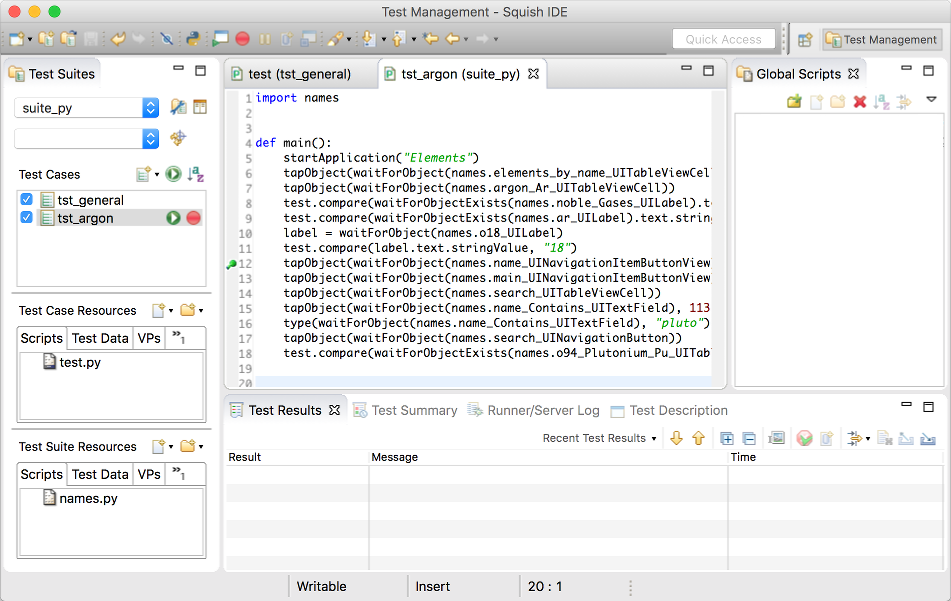
Task: Toggle the breakpoint marker on line 12
Action: click(x=231, y=264)
